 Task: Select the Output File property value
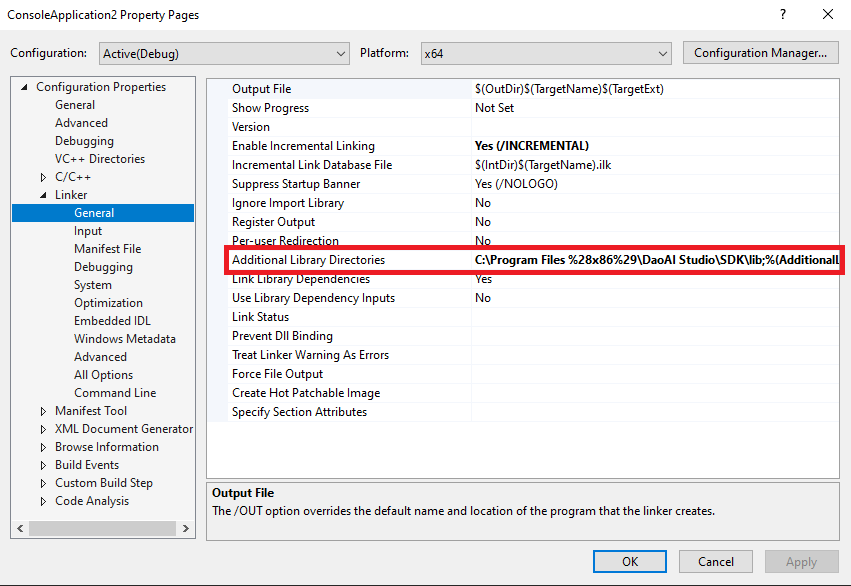656,89
